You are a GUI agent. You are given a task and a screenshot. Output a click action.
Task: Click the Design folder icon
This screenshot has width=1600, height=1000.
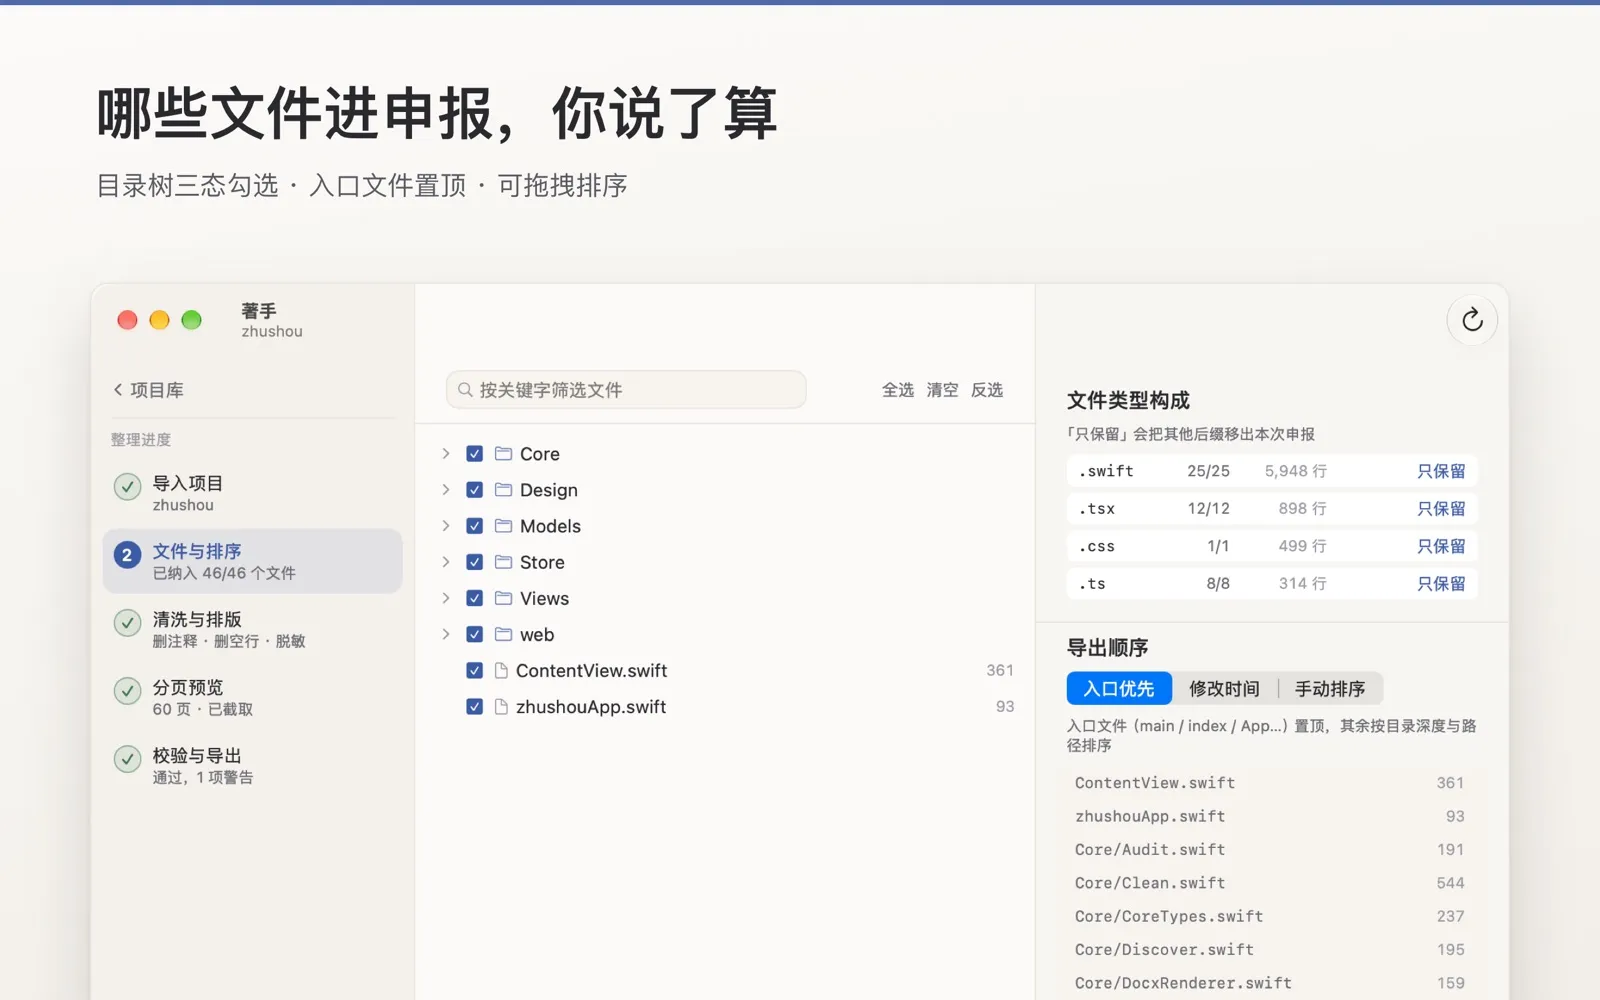pos(503,490)
